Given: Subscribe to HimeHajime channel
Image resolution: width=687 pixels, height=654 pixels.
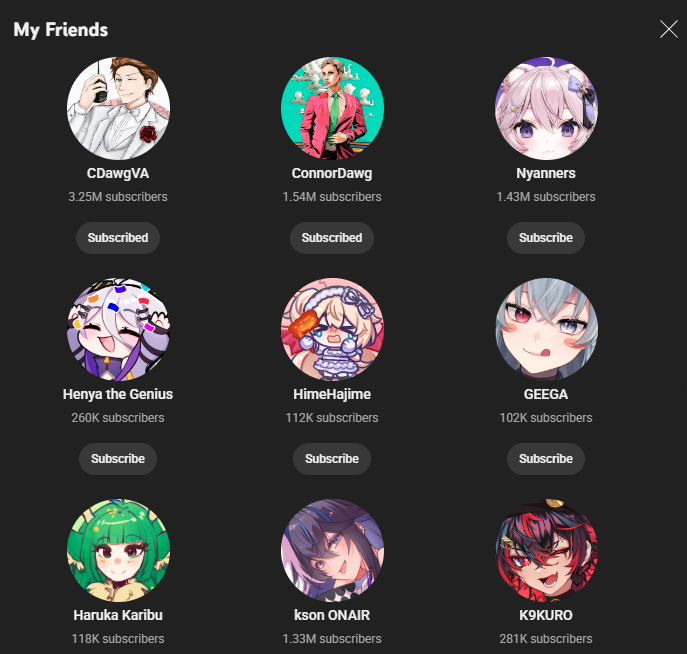Looking at the screenshot, I should pyautogui.click(x=332, y=459).
